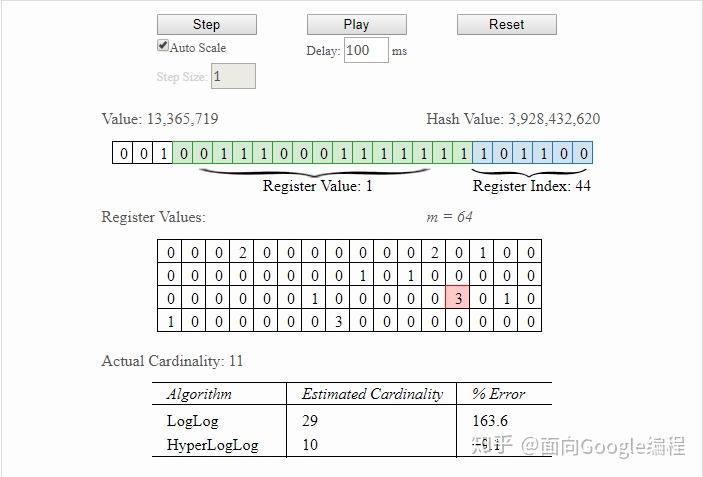Screen dimensions: 703x477
Task: Click the Algorithm column header
Action: [x=199, y=394]
